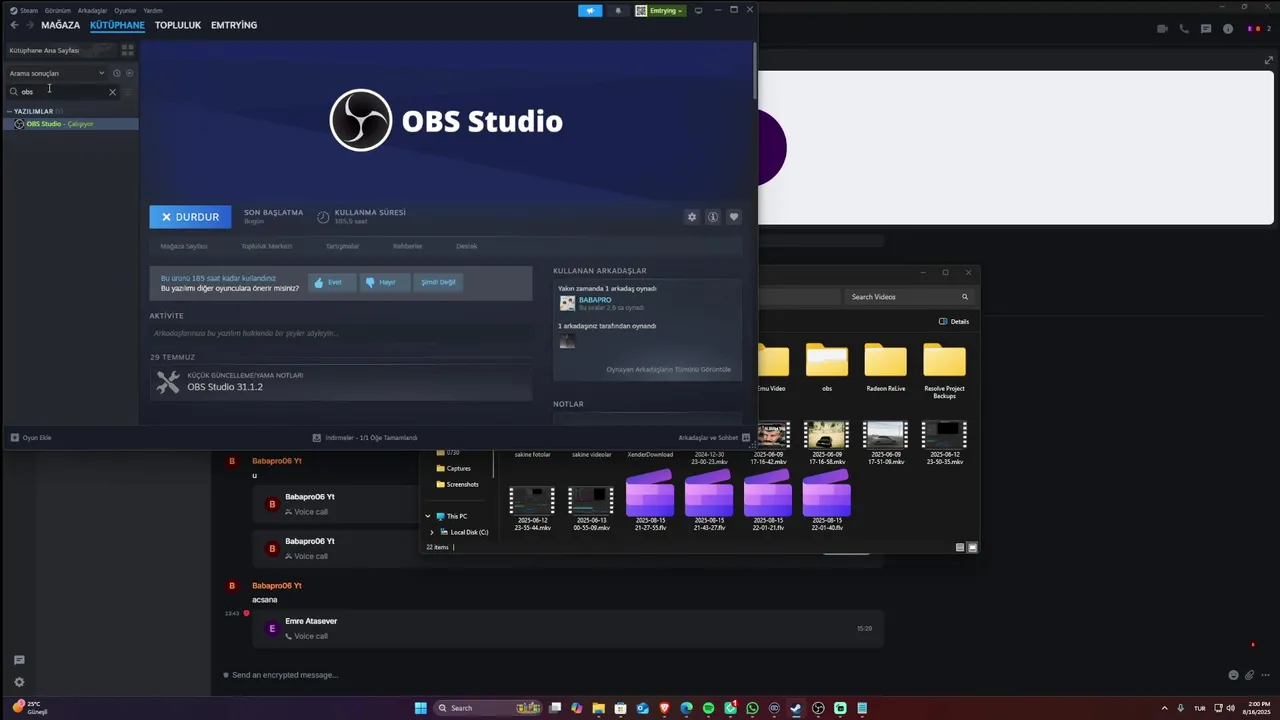Screen dimensions: 1280x720
Task: Select OBS Studio in library list
Action: pos(71,124)
